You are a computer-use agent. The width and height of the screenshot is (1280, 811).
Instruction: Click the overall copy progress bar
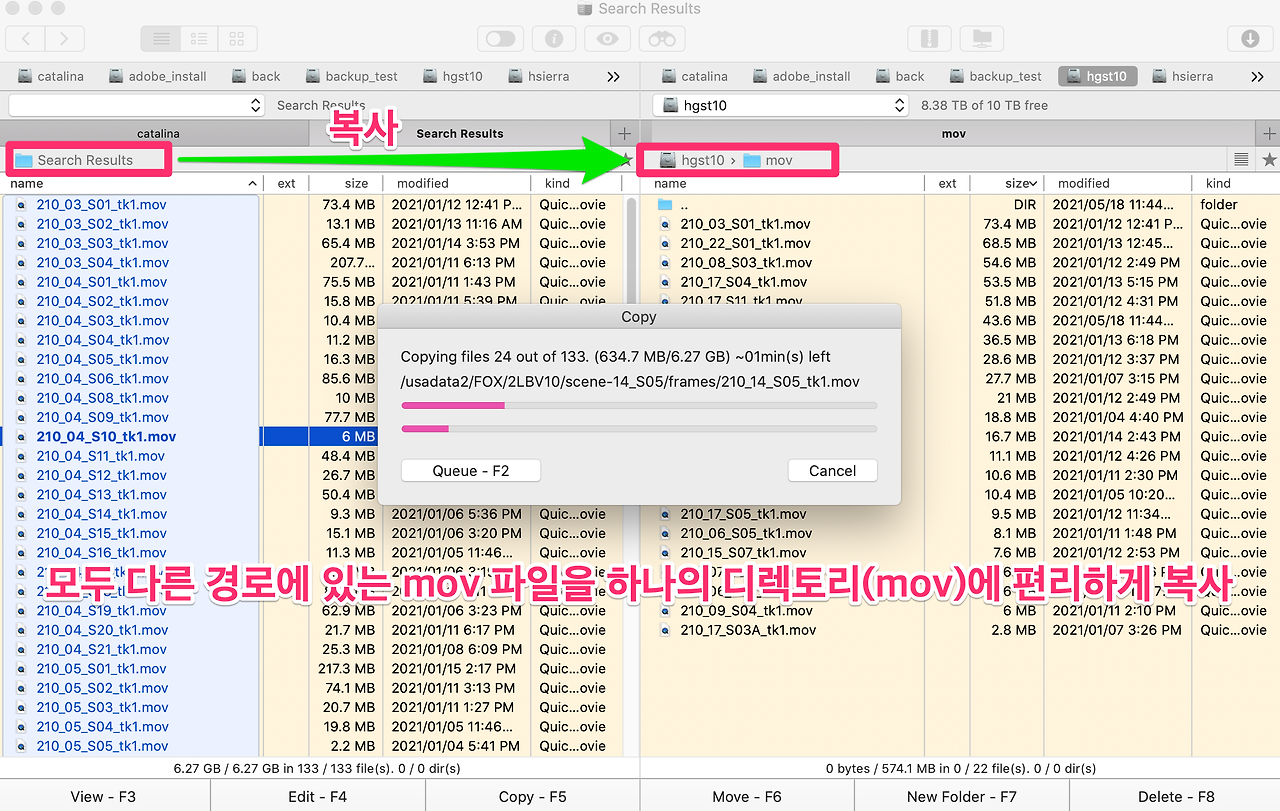[x=639, y=428]
